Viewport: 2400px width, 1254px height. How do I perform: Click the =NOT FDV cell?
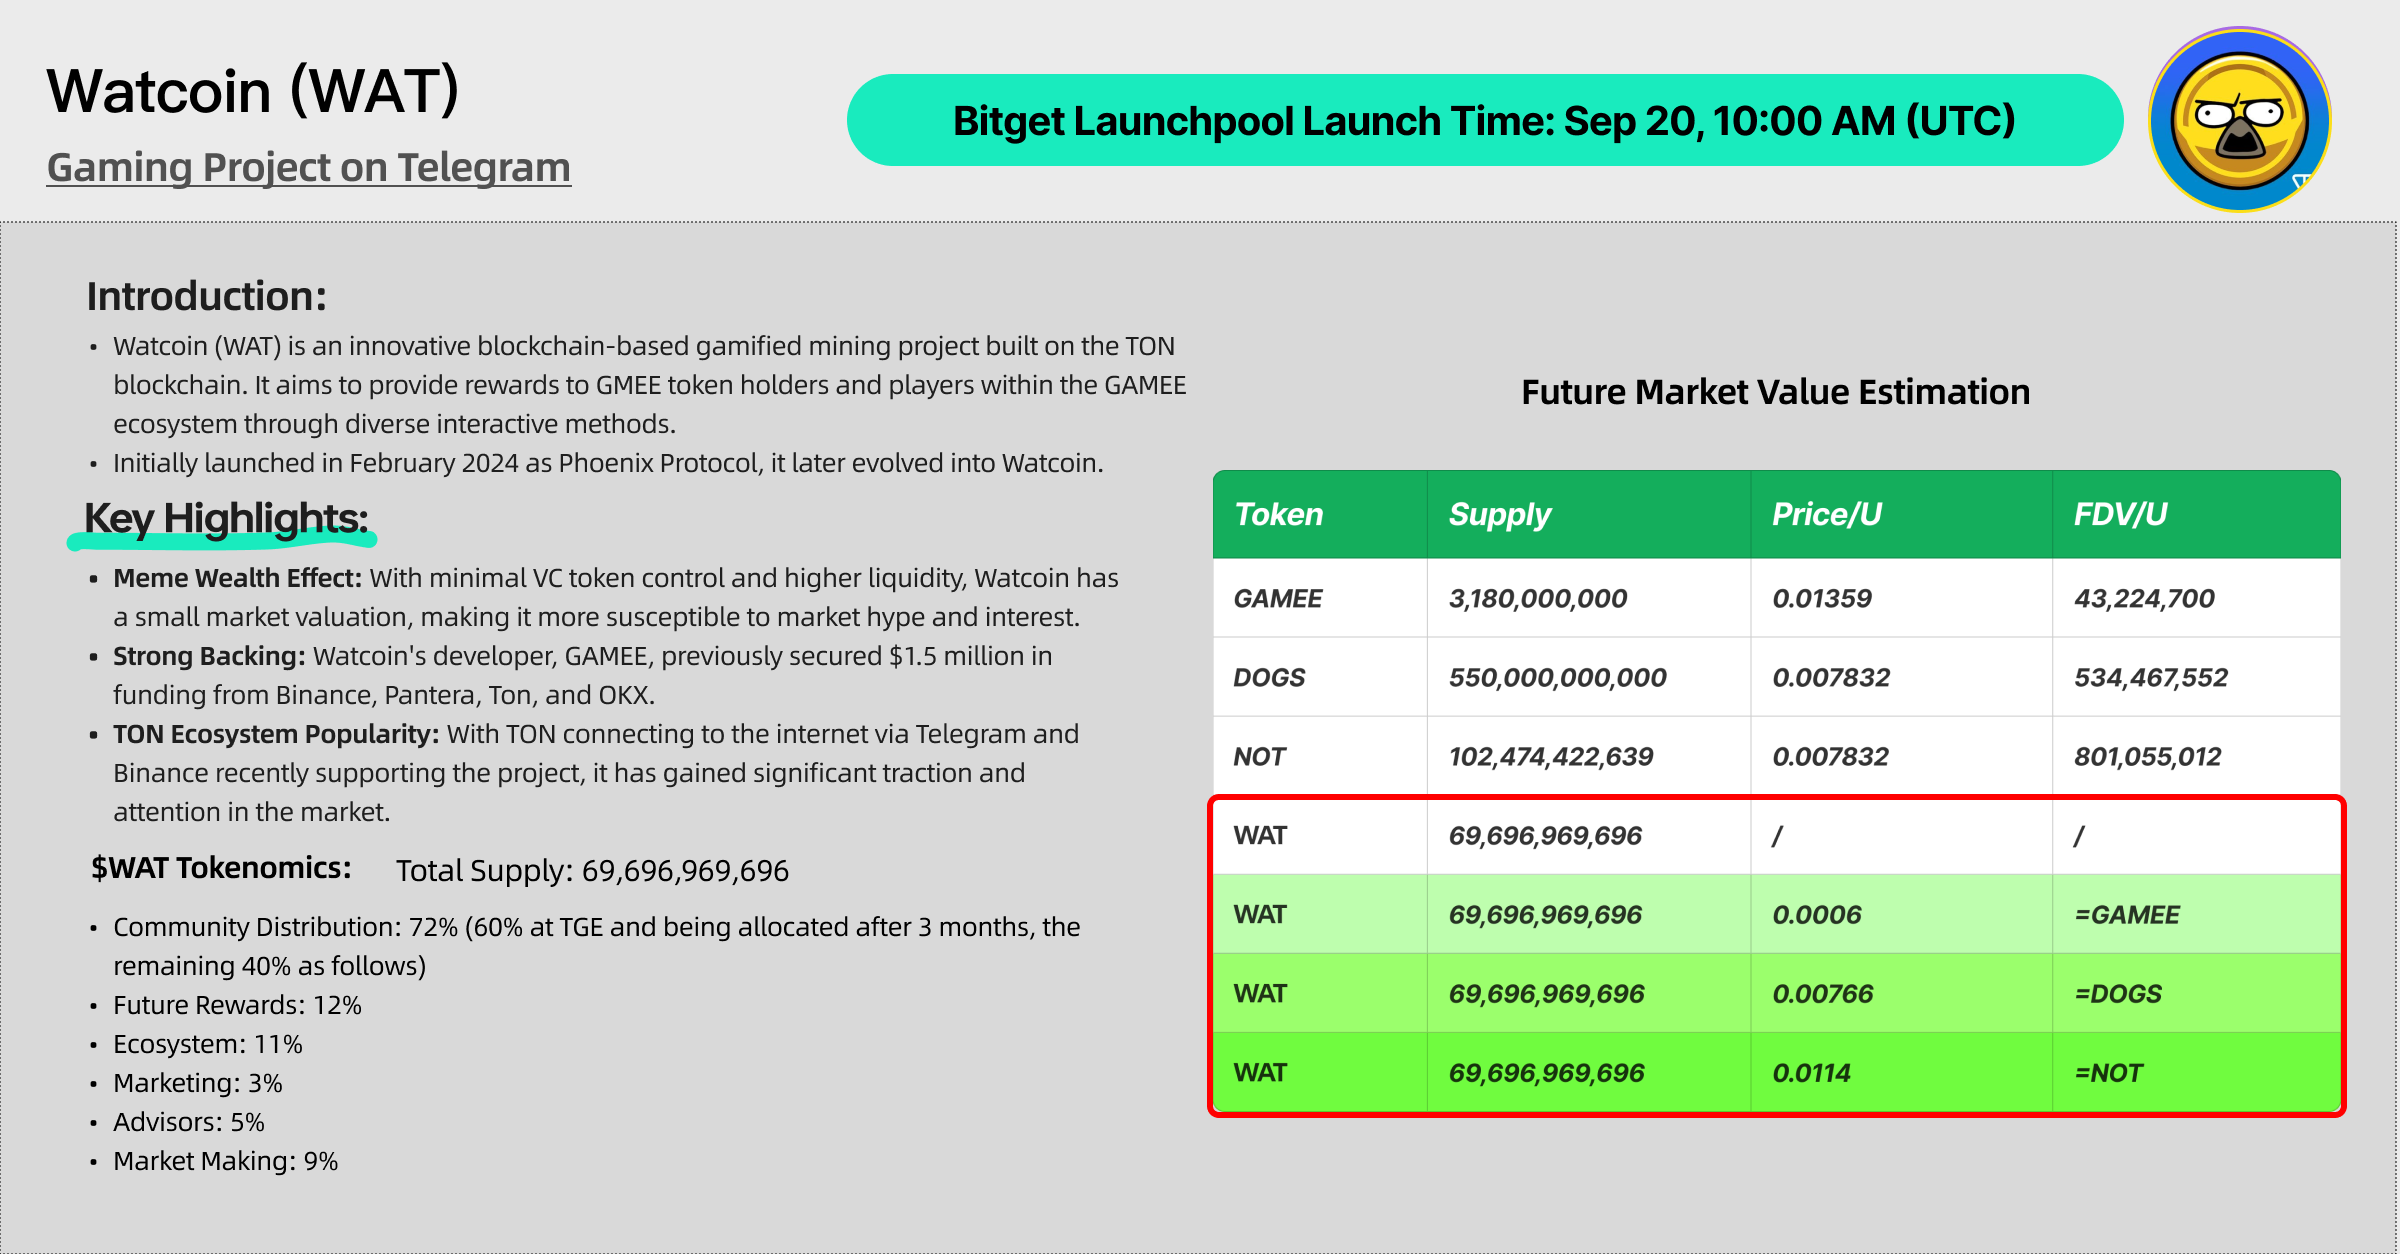tap(2196, 1072)
